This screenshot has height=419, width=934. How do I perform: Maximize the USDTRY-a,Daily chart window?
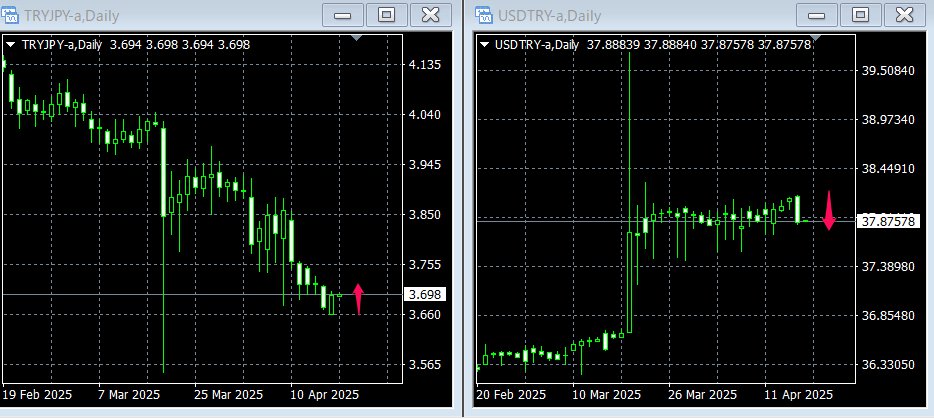(x=861, y=15)
